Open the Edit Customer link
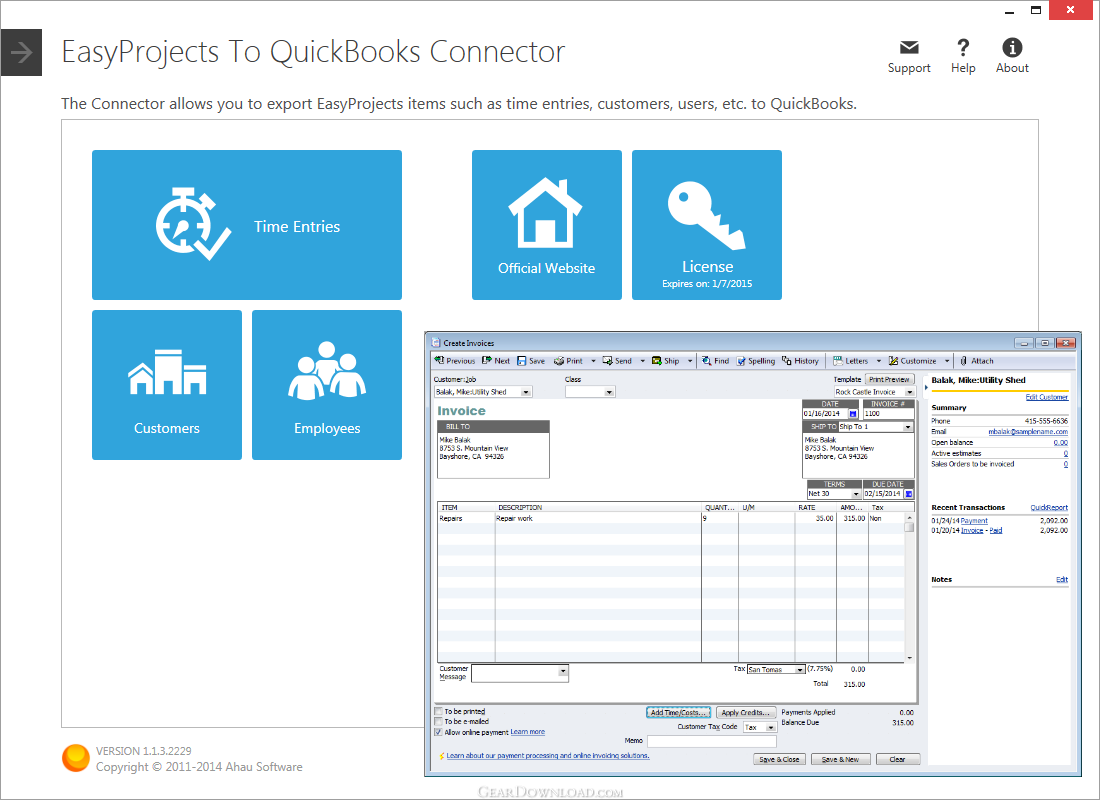The height and width of the screenshot is (800, 1100). [1047, 397]
